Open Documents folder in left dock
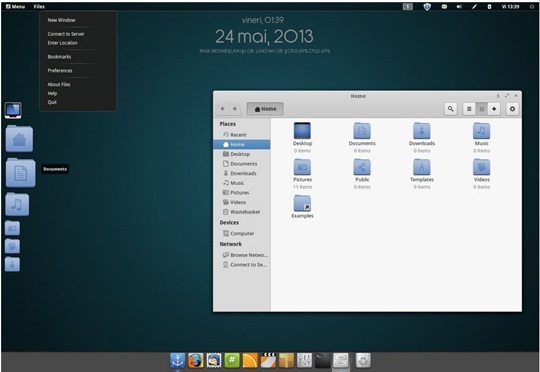The image size is (540, 372). point(20,173)
